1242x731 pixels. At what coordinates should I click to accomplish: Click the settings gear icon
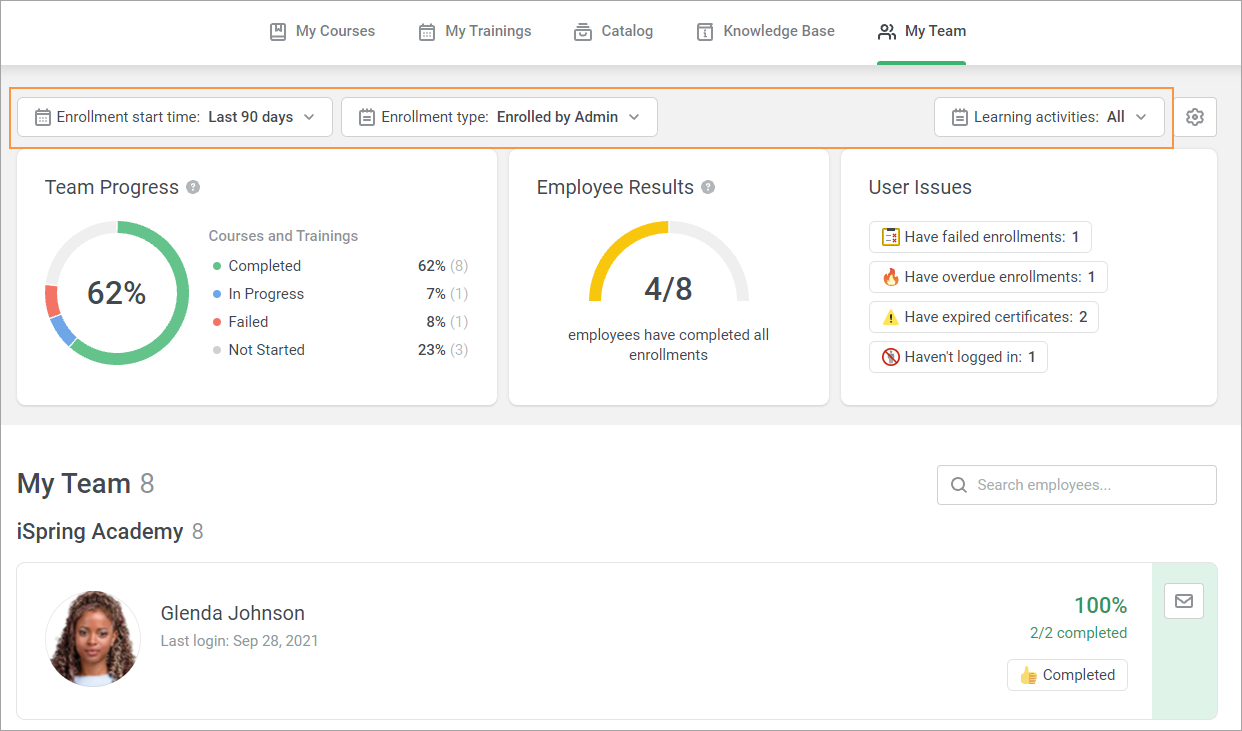1194,117
